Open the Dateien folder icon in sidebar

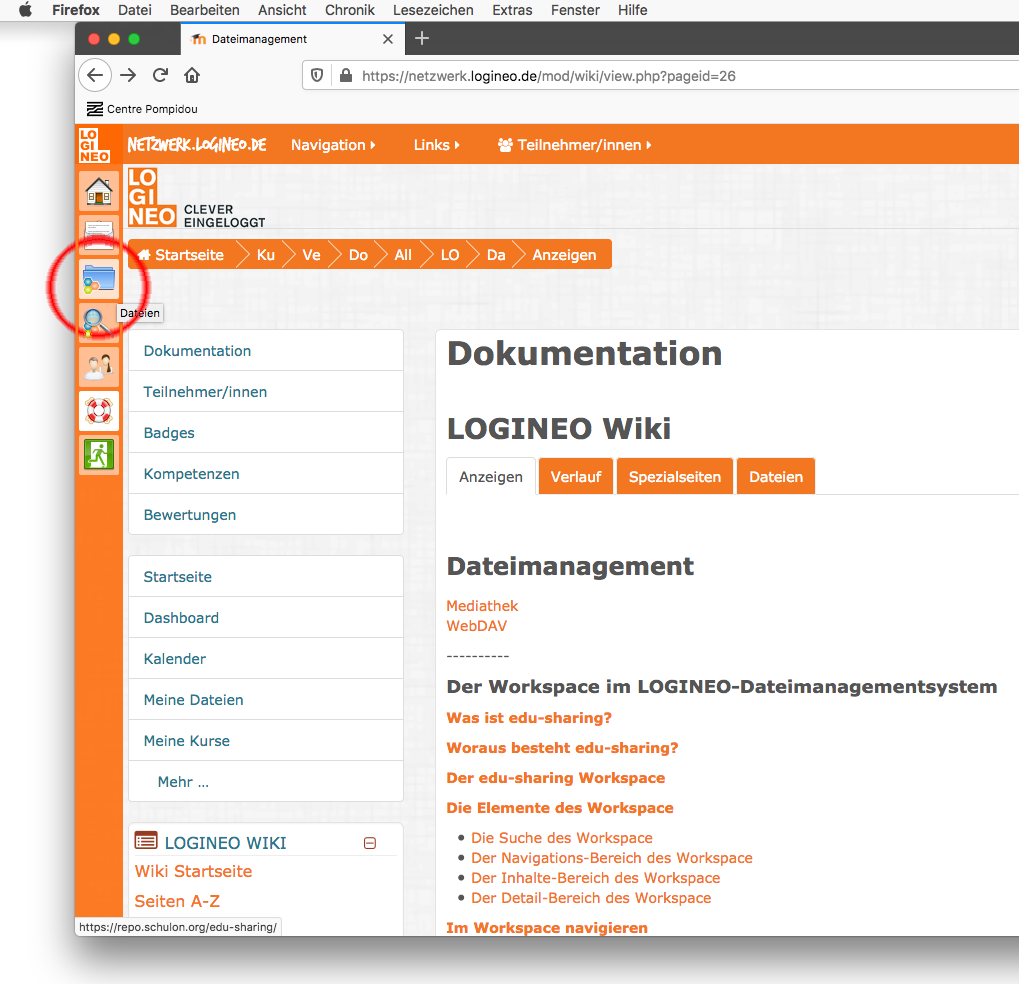pyautogui.click(x=99, y=278)
